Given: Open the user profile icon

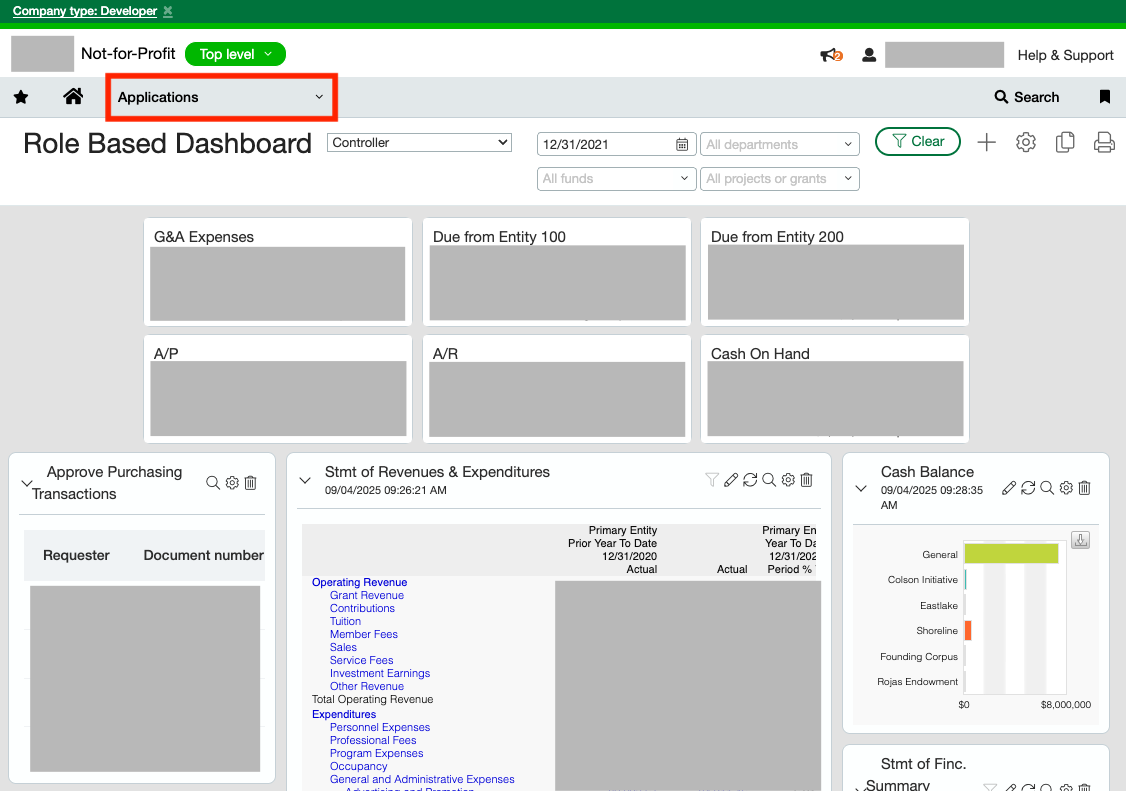Looking at the screenshot, I should tap(869, 55).
